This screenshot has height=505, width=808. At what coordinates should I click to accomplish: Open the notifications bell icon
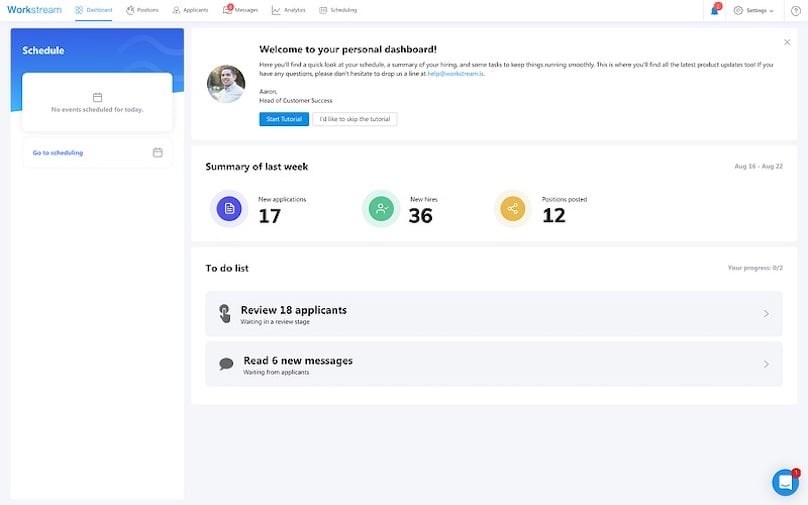click(x=715, y=10)
